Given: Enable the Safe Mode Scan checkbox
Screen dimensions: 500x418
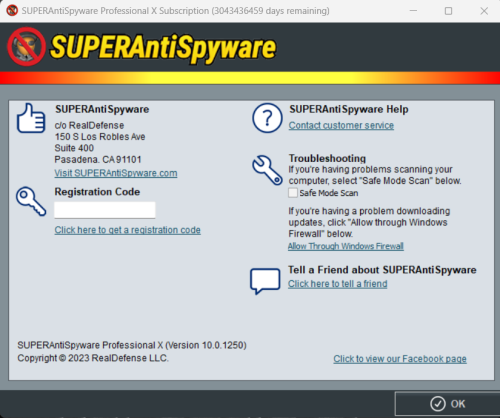Looking at the screenshot, I should pyautogui.click(x=293, y=193).
